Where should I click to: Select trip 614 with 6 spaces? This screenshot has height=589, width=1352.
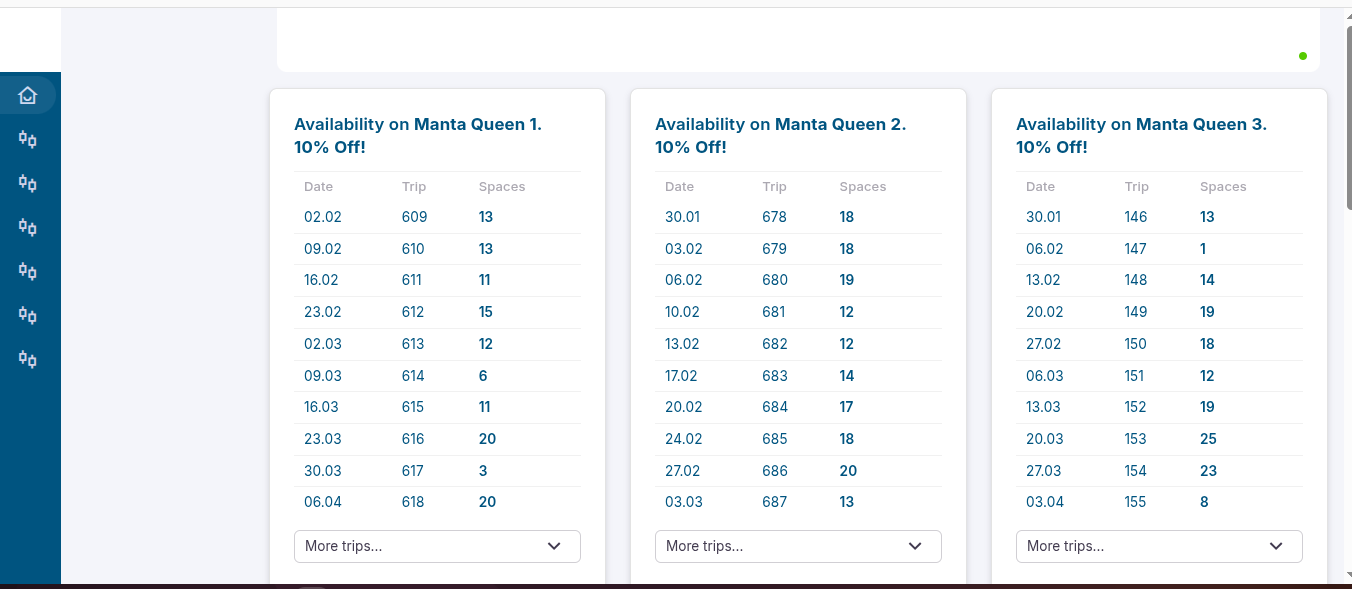(413, 376)
